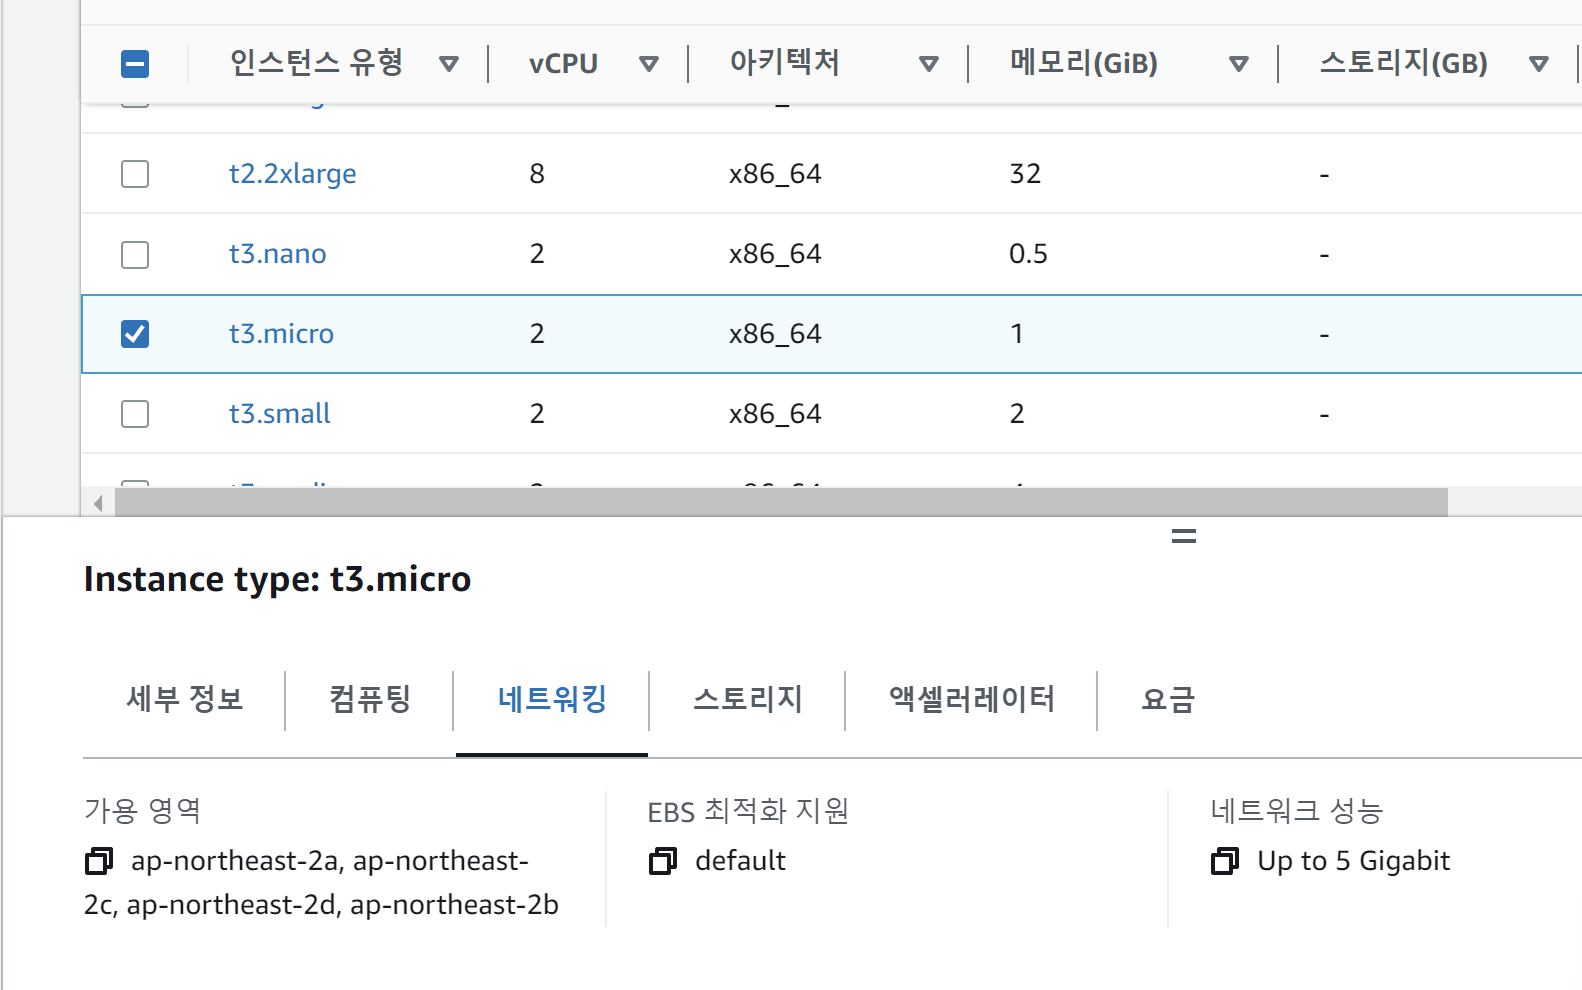Click the horizontal table scrollbar
The height and width of the screenshot is (990, 1582).
pyautogui.click(x=780, y=503)
